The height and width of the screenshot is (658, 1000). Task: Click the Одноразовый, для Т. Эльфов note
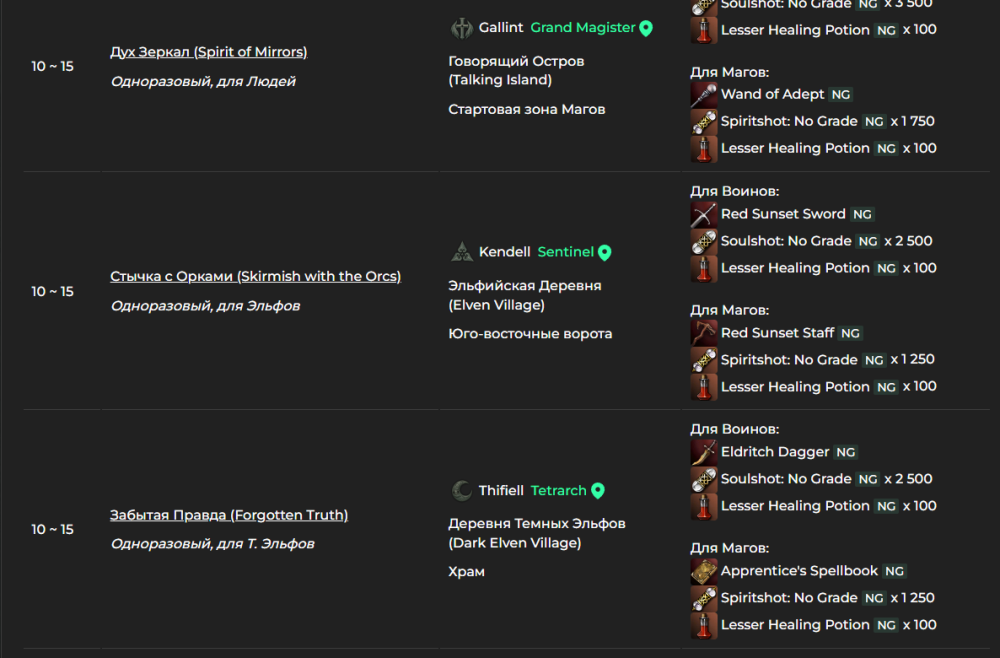click(x=212, y=543)
